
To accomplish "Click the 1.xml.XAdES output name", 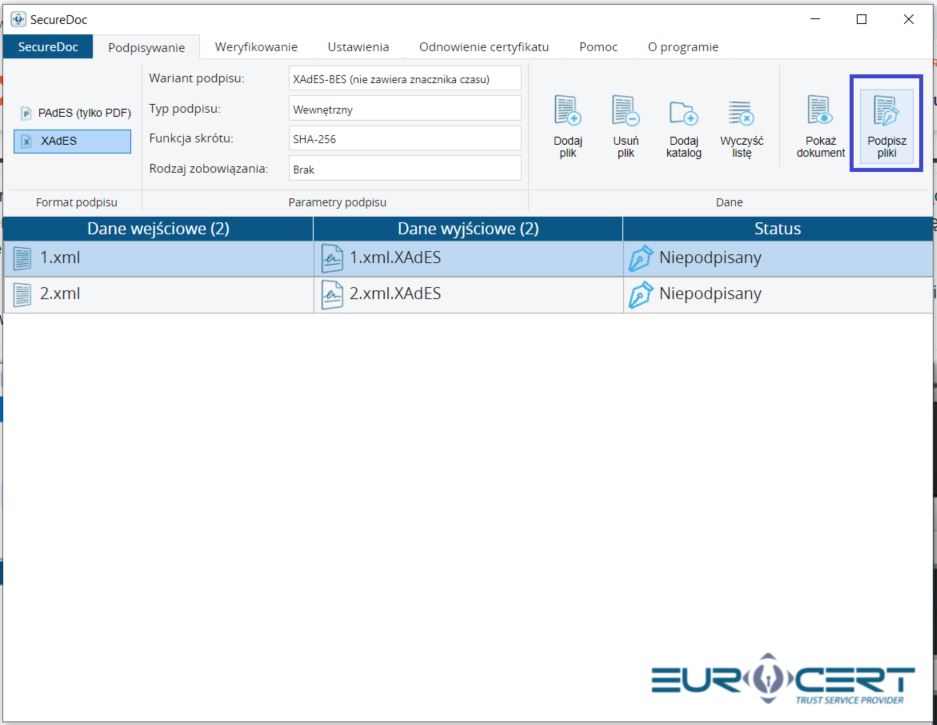I will [x=395, y=258].
